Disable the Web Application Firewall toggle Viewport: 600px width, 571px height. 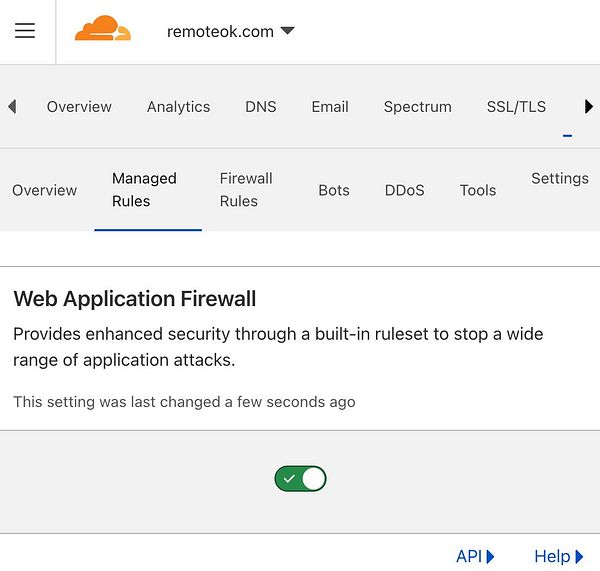click(x=300, y=479)
